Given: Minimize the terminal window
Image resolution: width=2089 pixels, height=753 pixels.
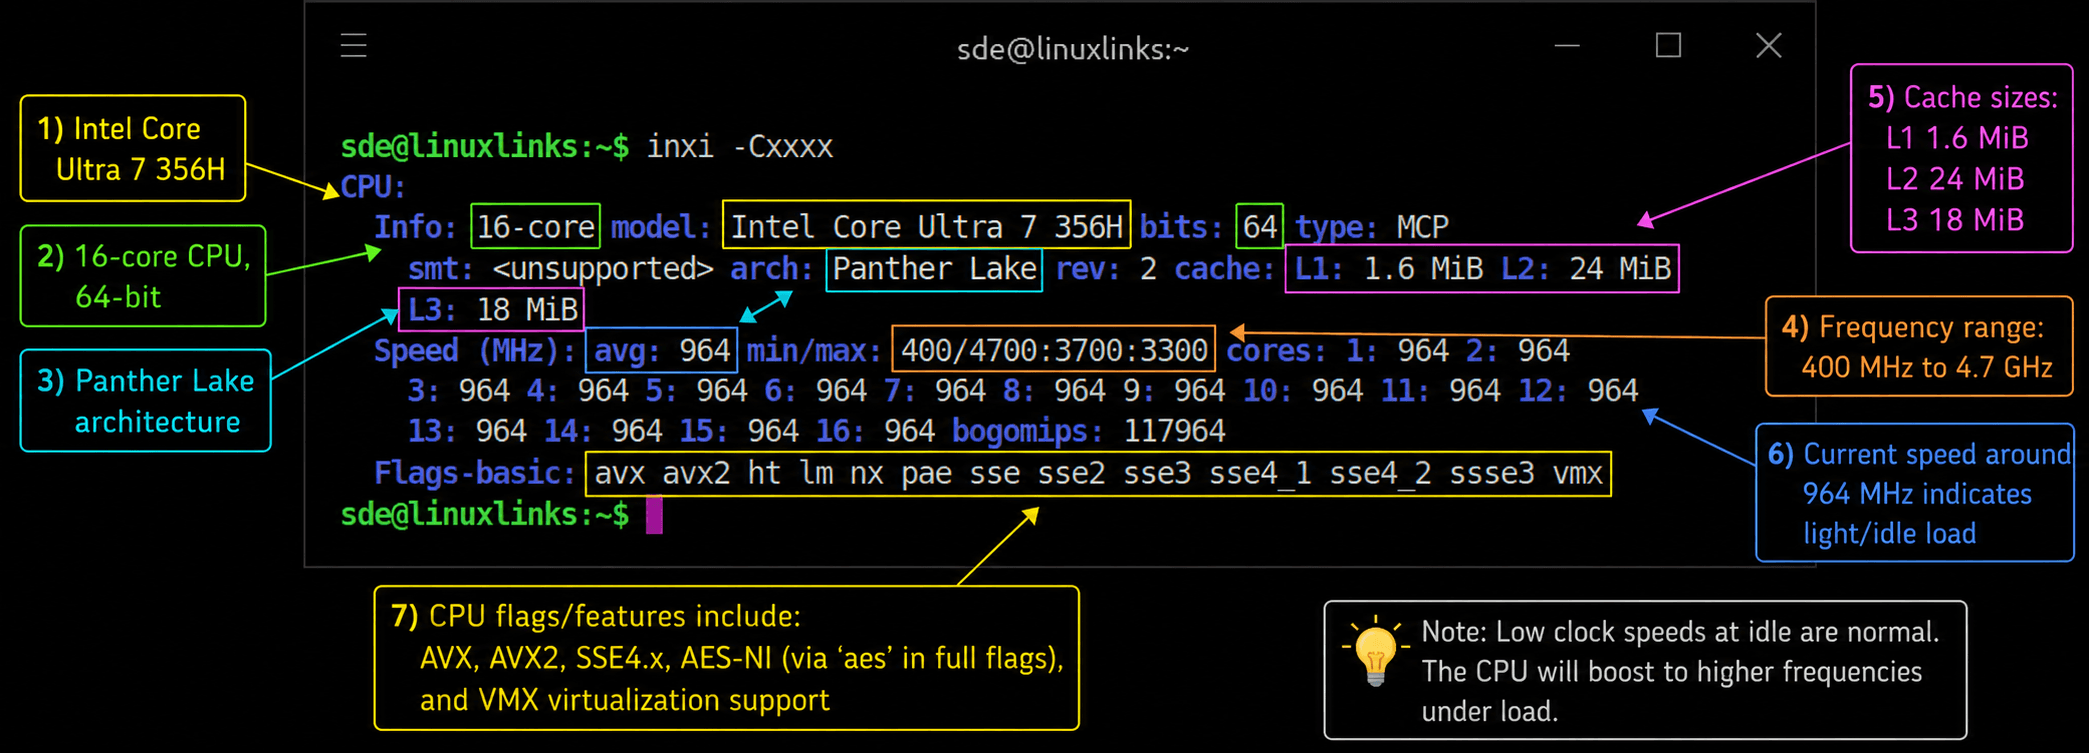Looking at the screenshot, I should coord(1567,46).
